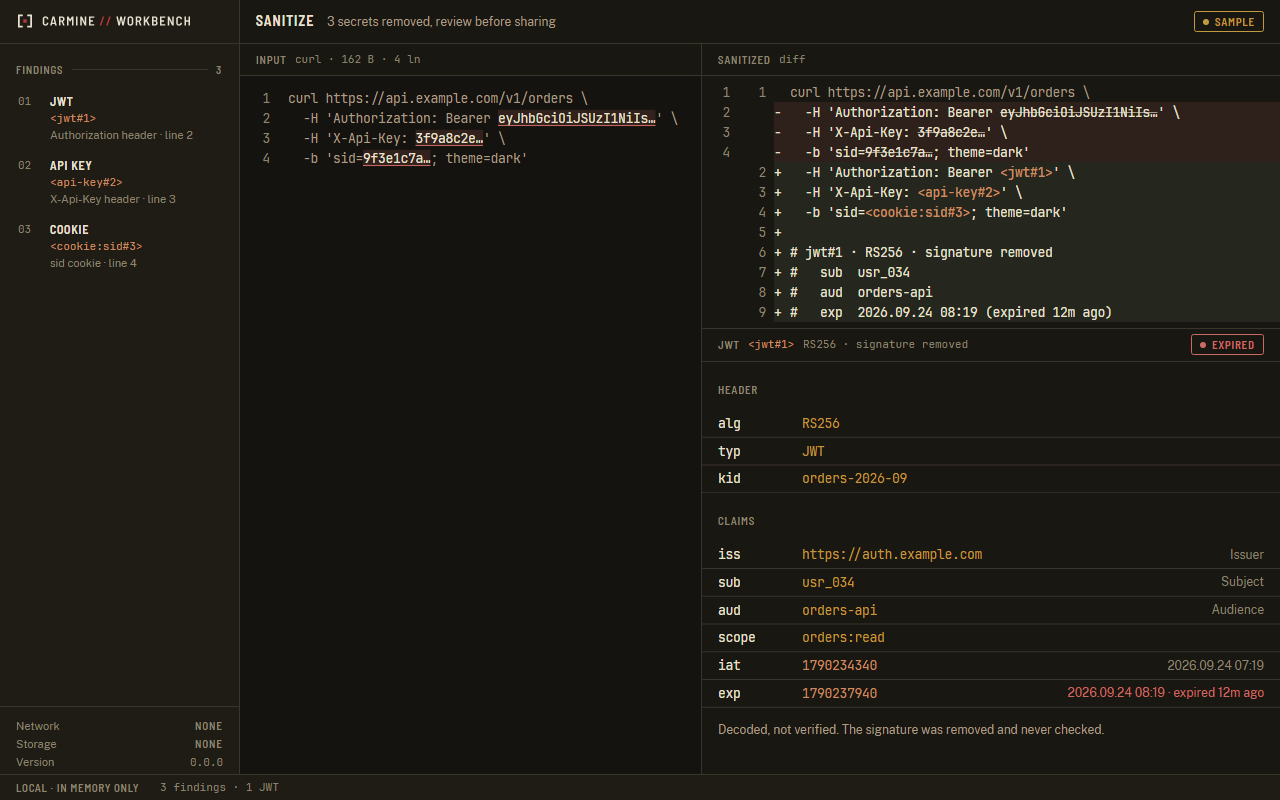The width and height of the screenshot is (1280, 800).
Task: Click the sub claim value usr_034
Action: 828,582
